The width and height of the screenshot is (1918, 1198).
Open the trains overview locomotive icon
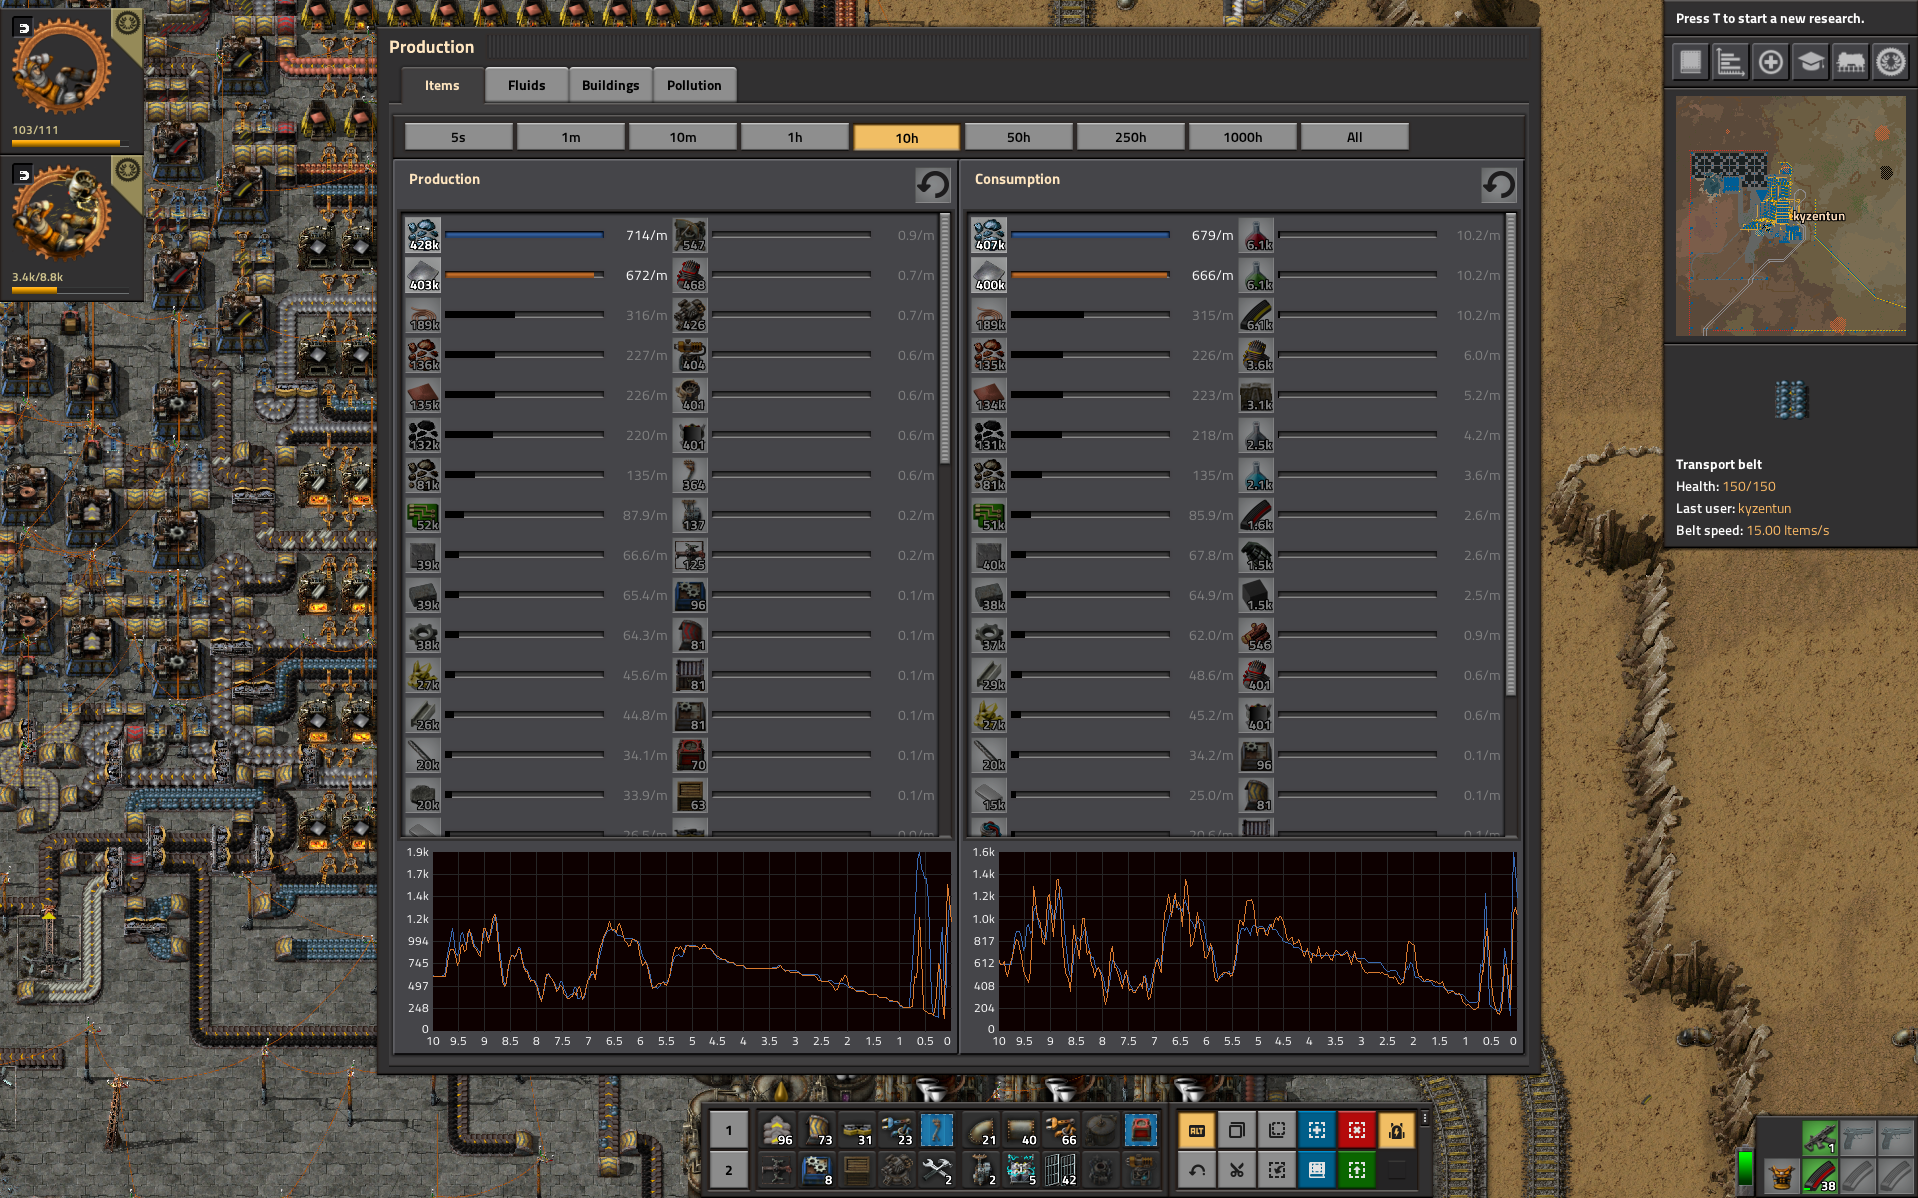1850,62
